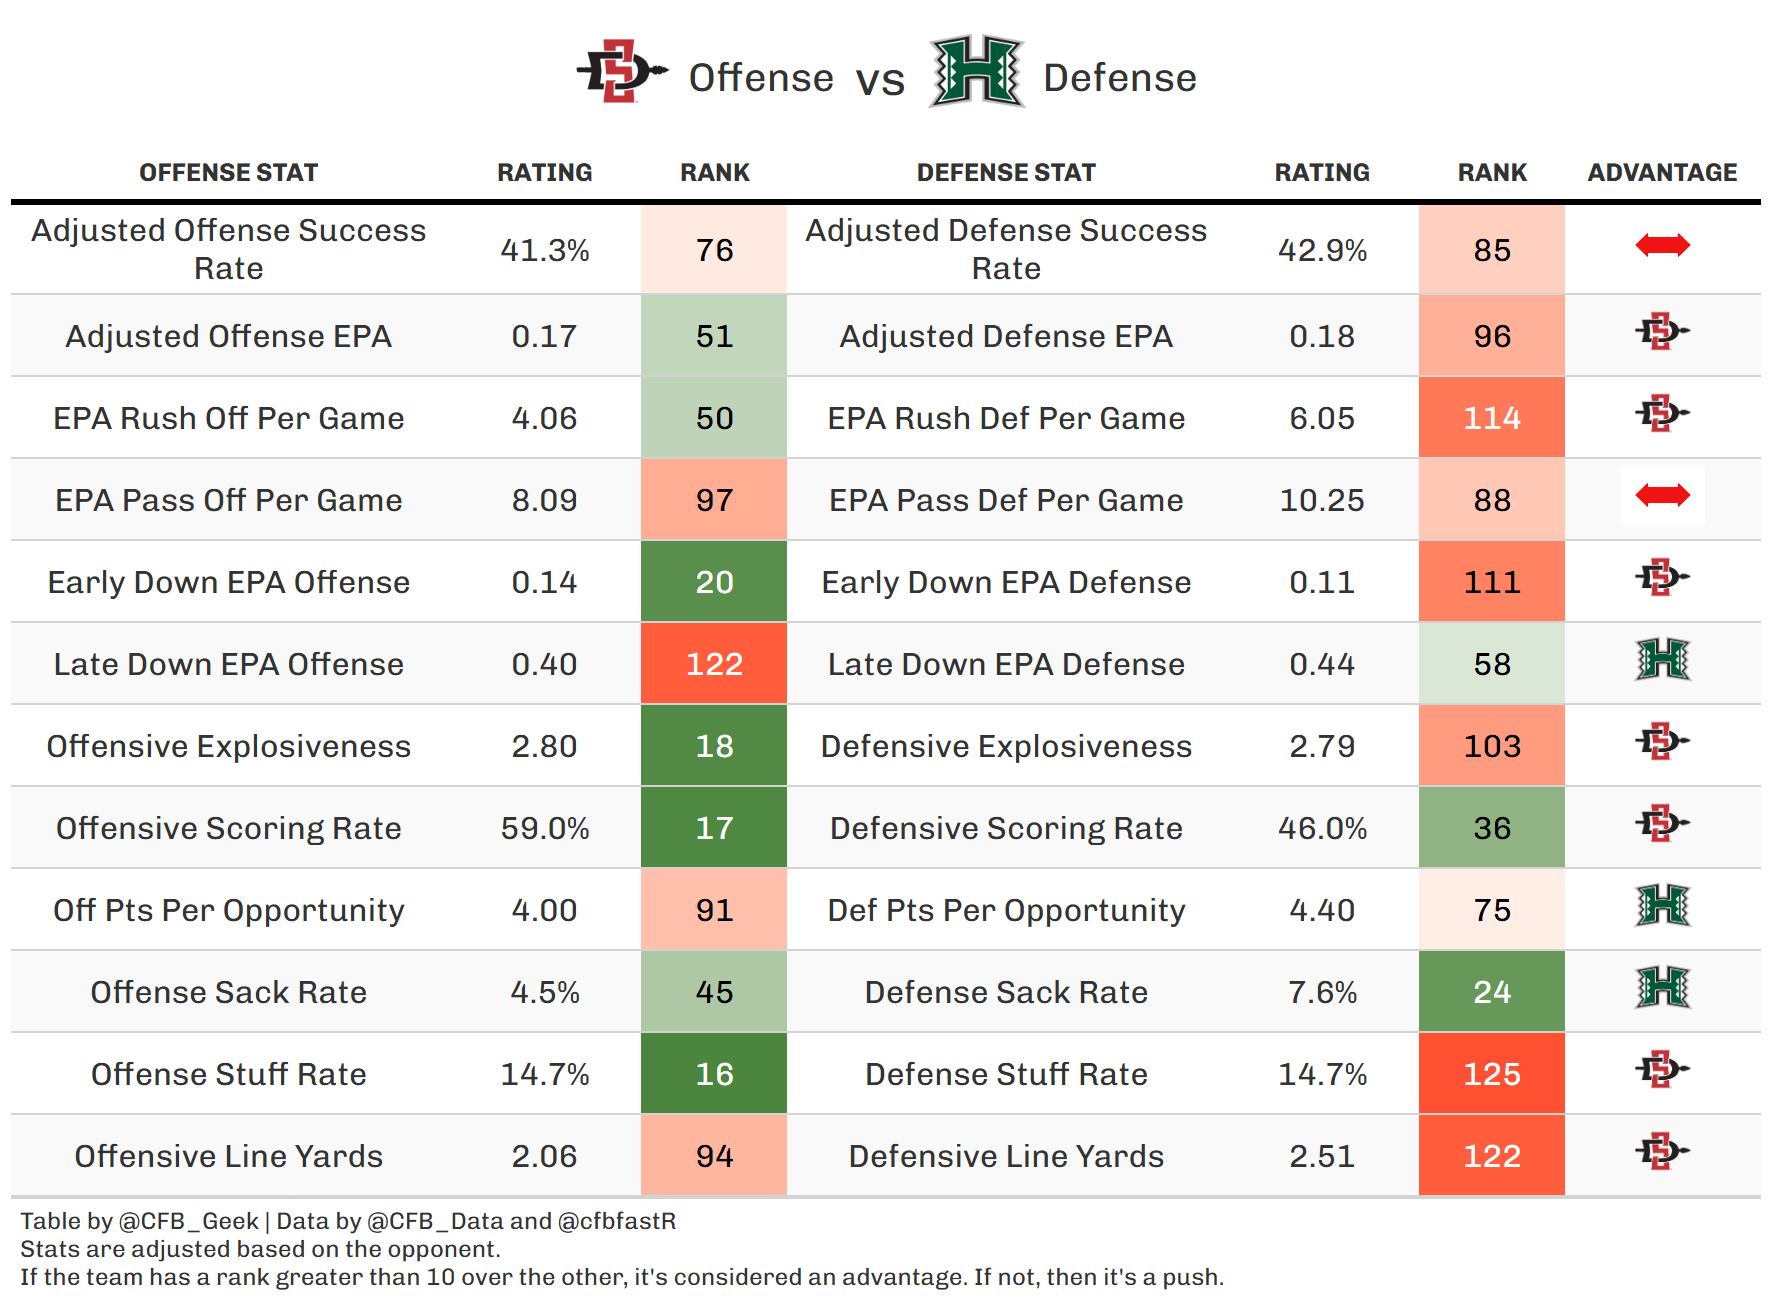Viewport: 1770px width, 1312px height.
Task: Click the red offense rank 122 cell
Action: click(x=714, y=664)
